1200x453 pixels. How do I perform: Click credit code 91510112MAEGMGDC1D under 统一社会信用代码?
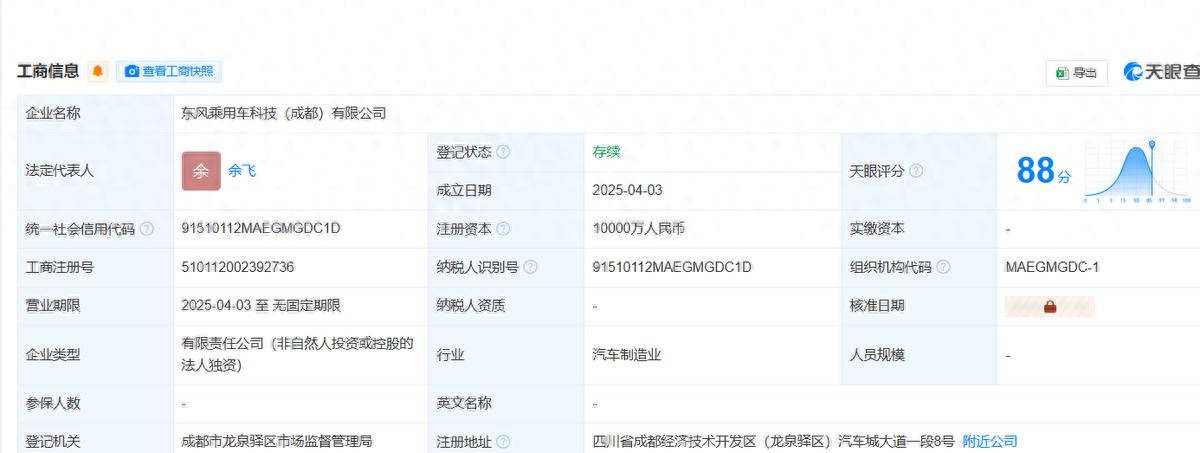pyautogui.click(x=262, y=229)
